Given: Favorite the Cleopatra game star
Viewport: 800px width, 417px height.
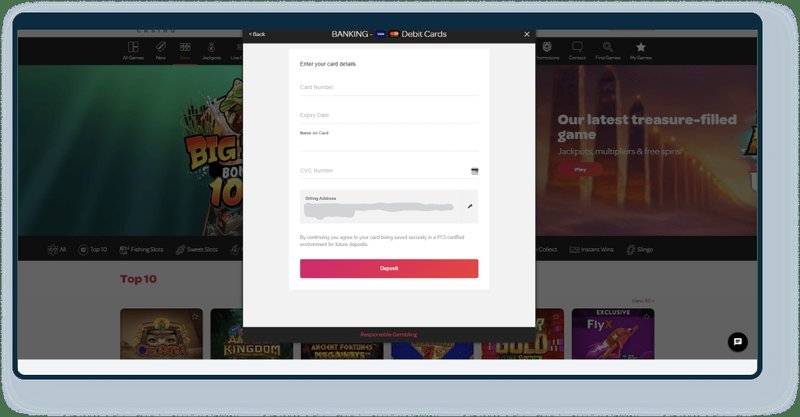Looking at the screenshot, I should pos(194,316).
